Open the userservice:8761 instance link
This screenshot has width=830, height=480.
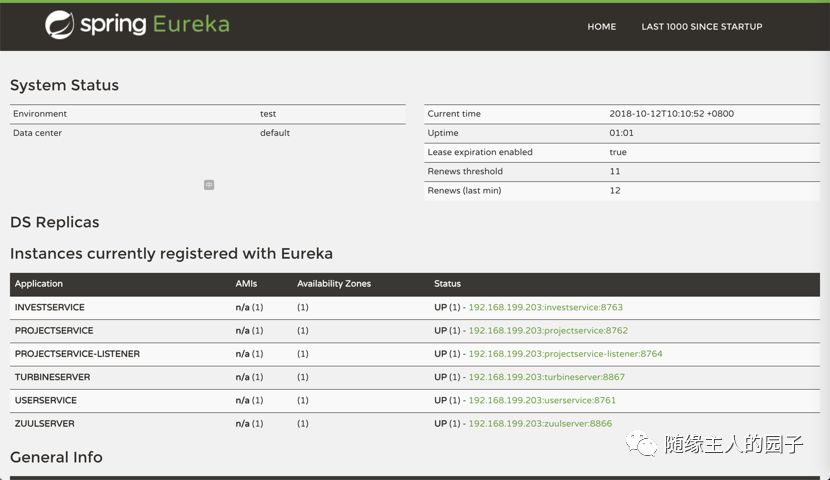[x=542, y=400]
